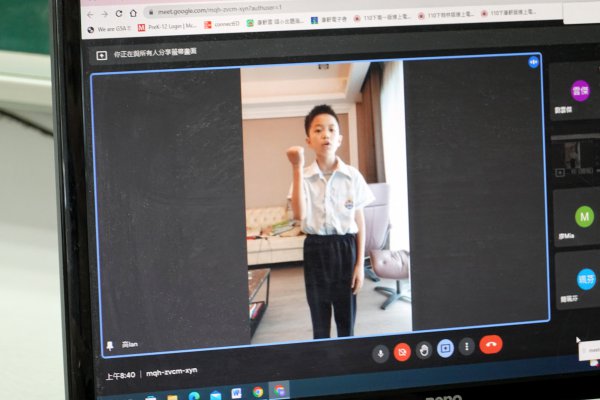Unpin the main video via pin icon
This screenshot has height=400, width=600.
110,346
